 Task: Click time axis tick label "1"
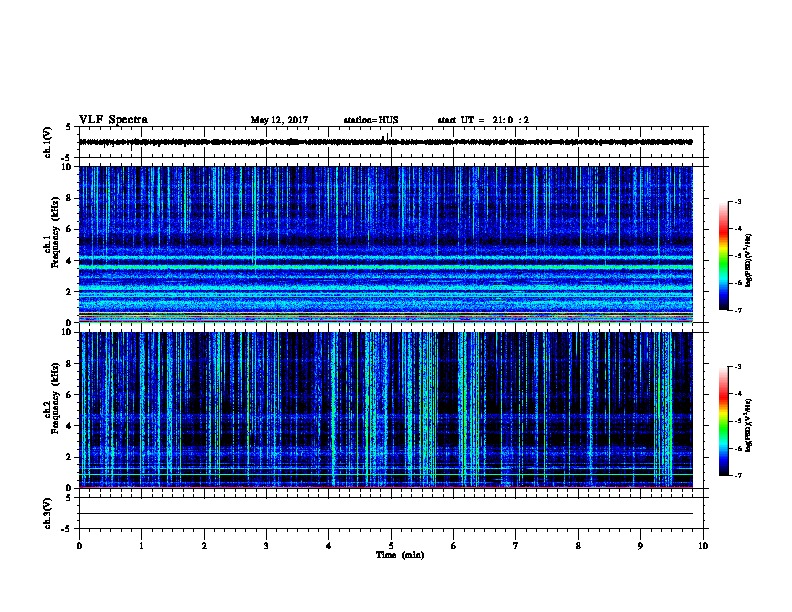(x=141, y=545)
